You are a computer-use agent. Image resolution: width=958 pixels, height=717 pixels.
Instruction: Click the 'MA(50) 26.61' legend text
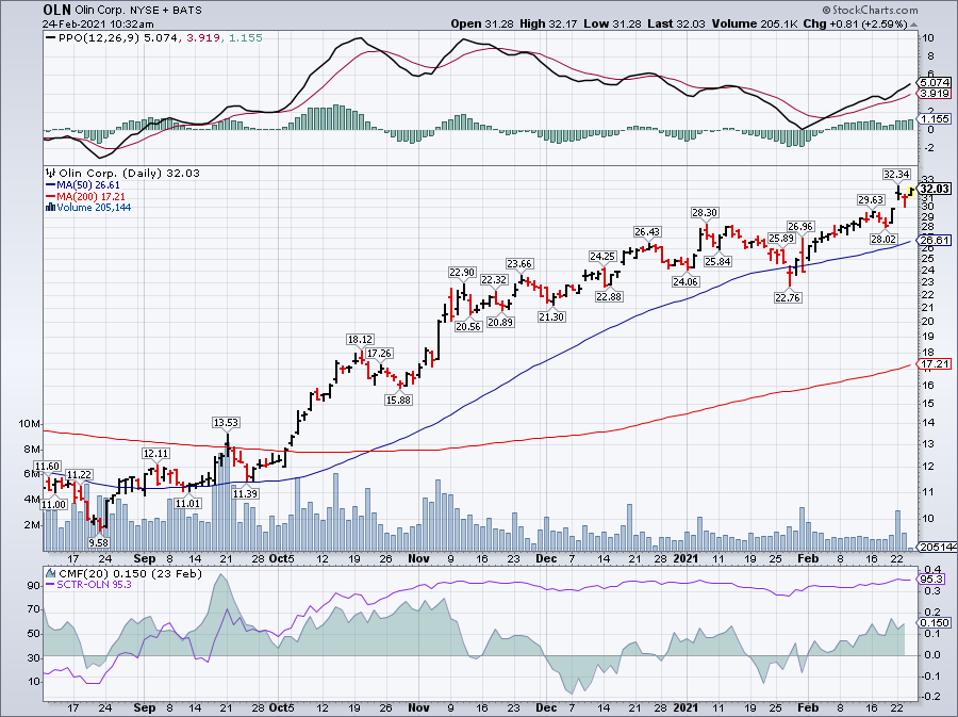pos(89,185)
